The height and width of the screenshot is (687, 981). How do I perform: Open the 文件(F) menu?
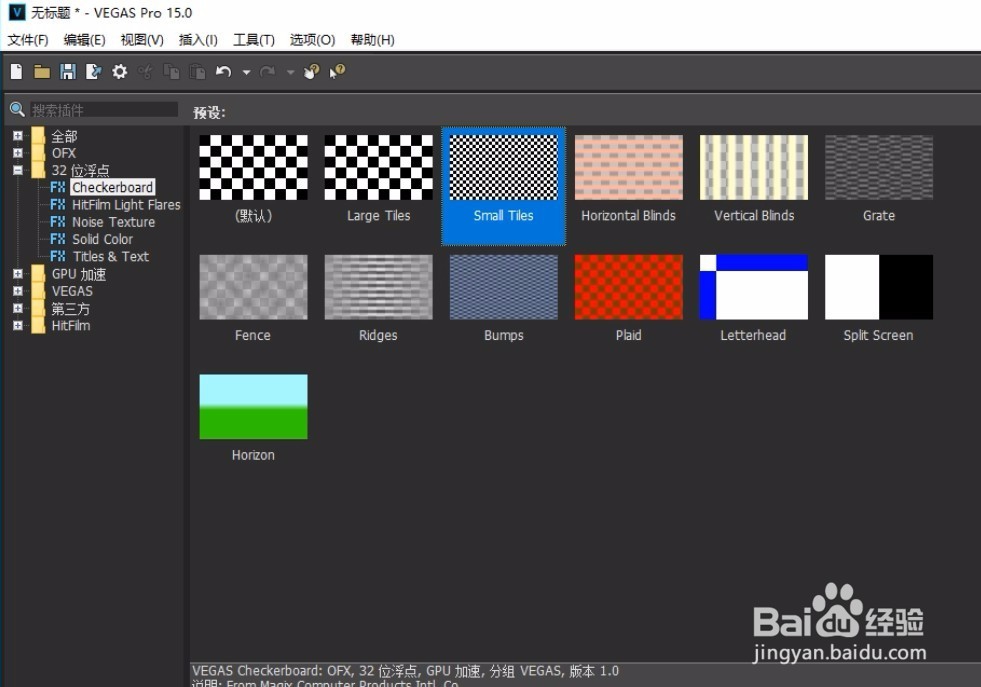click(28, 40)
